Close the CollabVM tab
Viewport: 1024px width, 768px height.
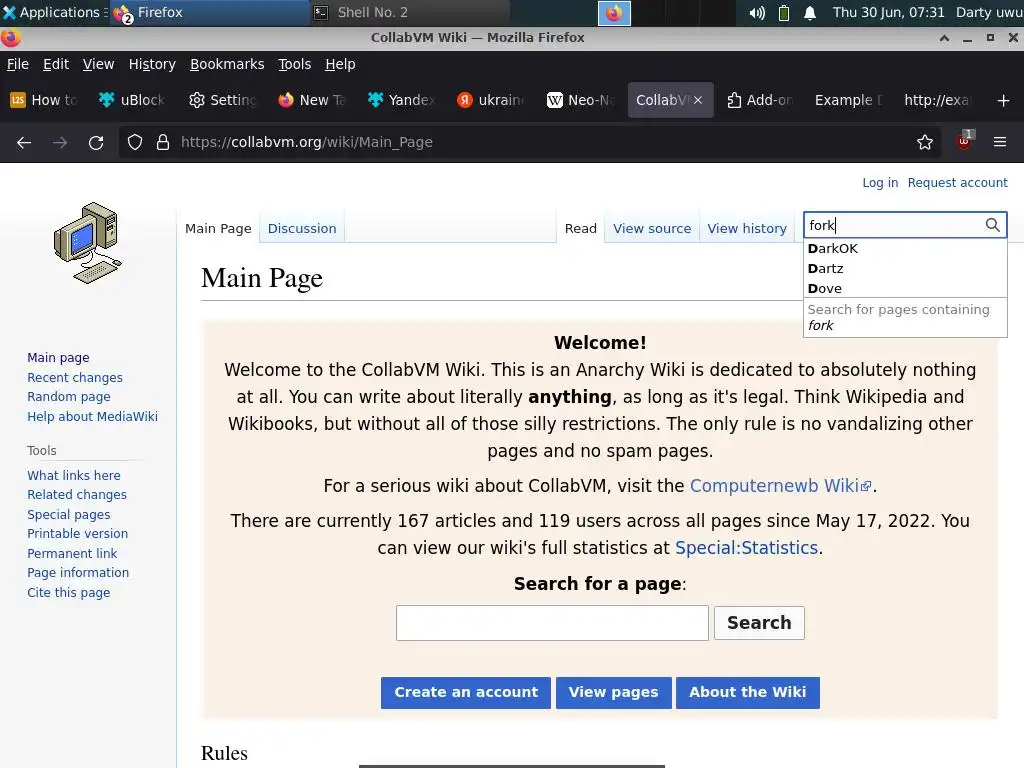pos(698,100)
